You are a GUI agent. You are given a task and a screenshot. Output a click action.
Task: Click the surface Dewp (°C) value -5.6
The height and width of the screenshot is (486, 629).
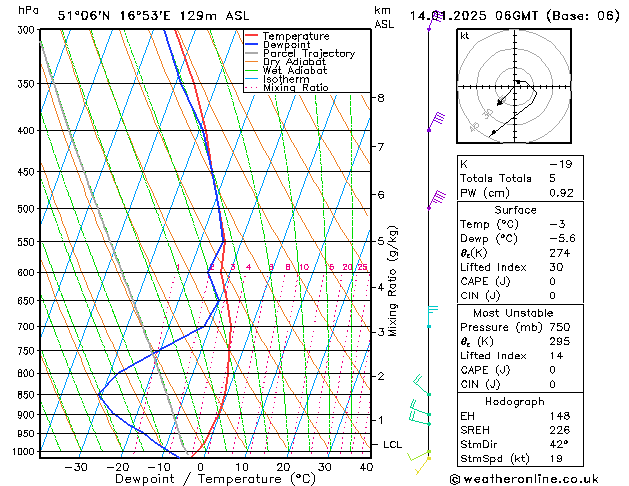pos(562,239)
